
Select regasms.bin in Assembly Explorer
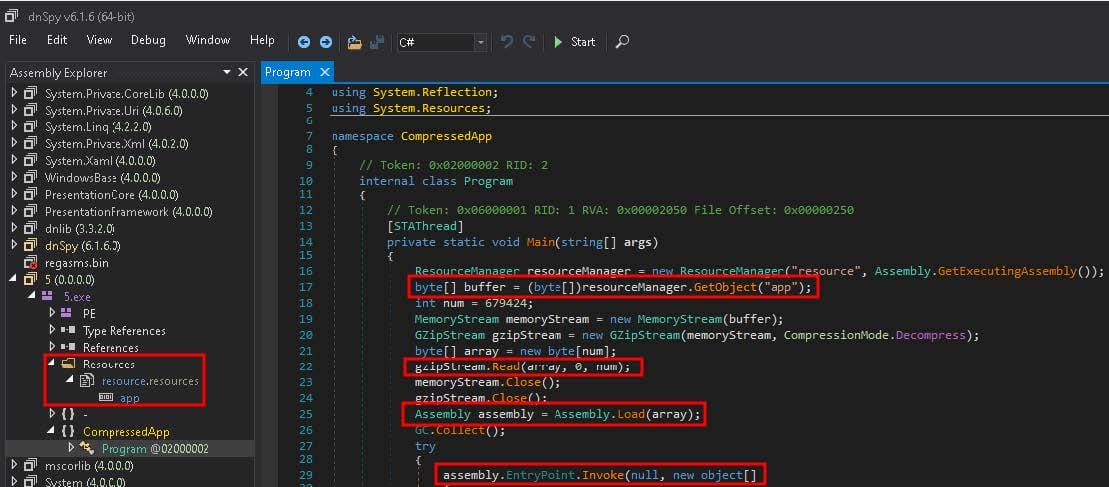click(76, 263)
